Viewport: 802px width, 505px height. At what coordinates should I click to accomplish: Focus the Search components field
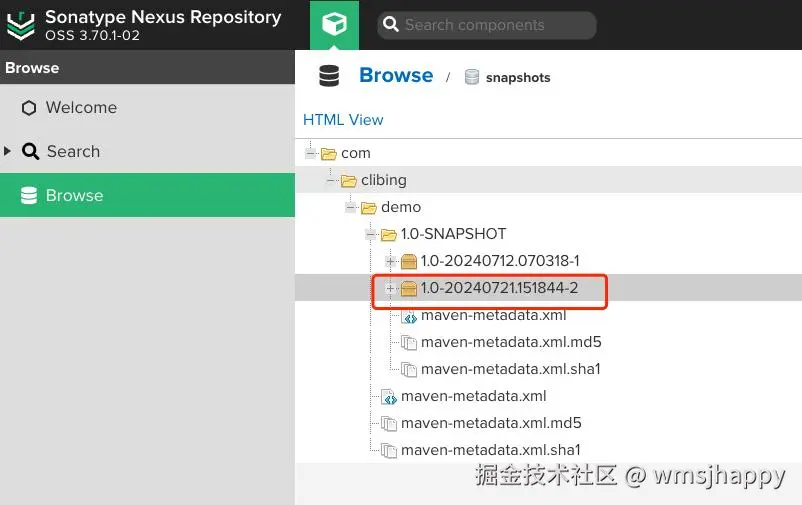487,25
